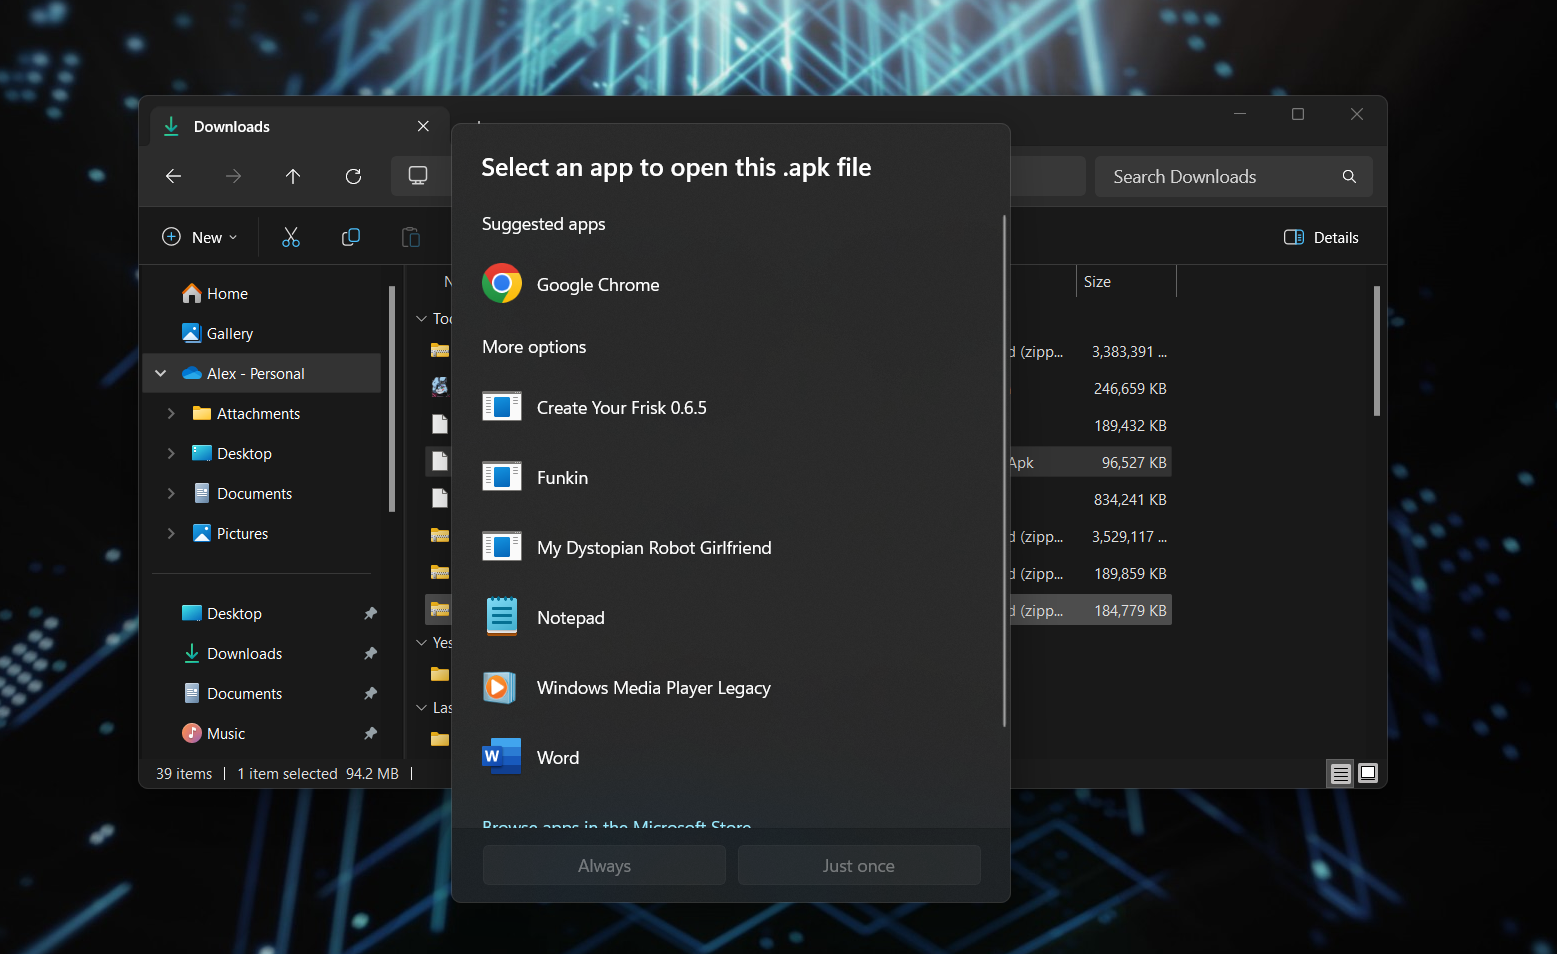
Task: Toggle the Details pane button
Action: coord(1321,237)
